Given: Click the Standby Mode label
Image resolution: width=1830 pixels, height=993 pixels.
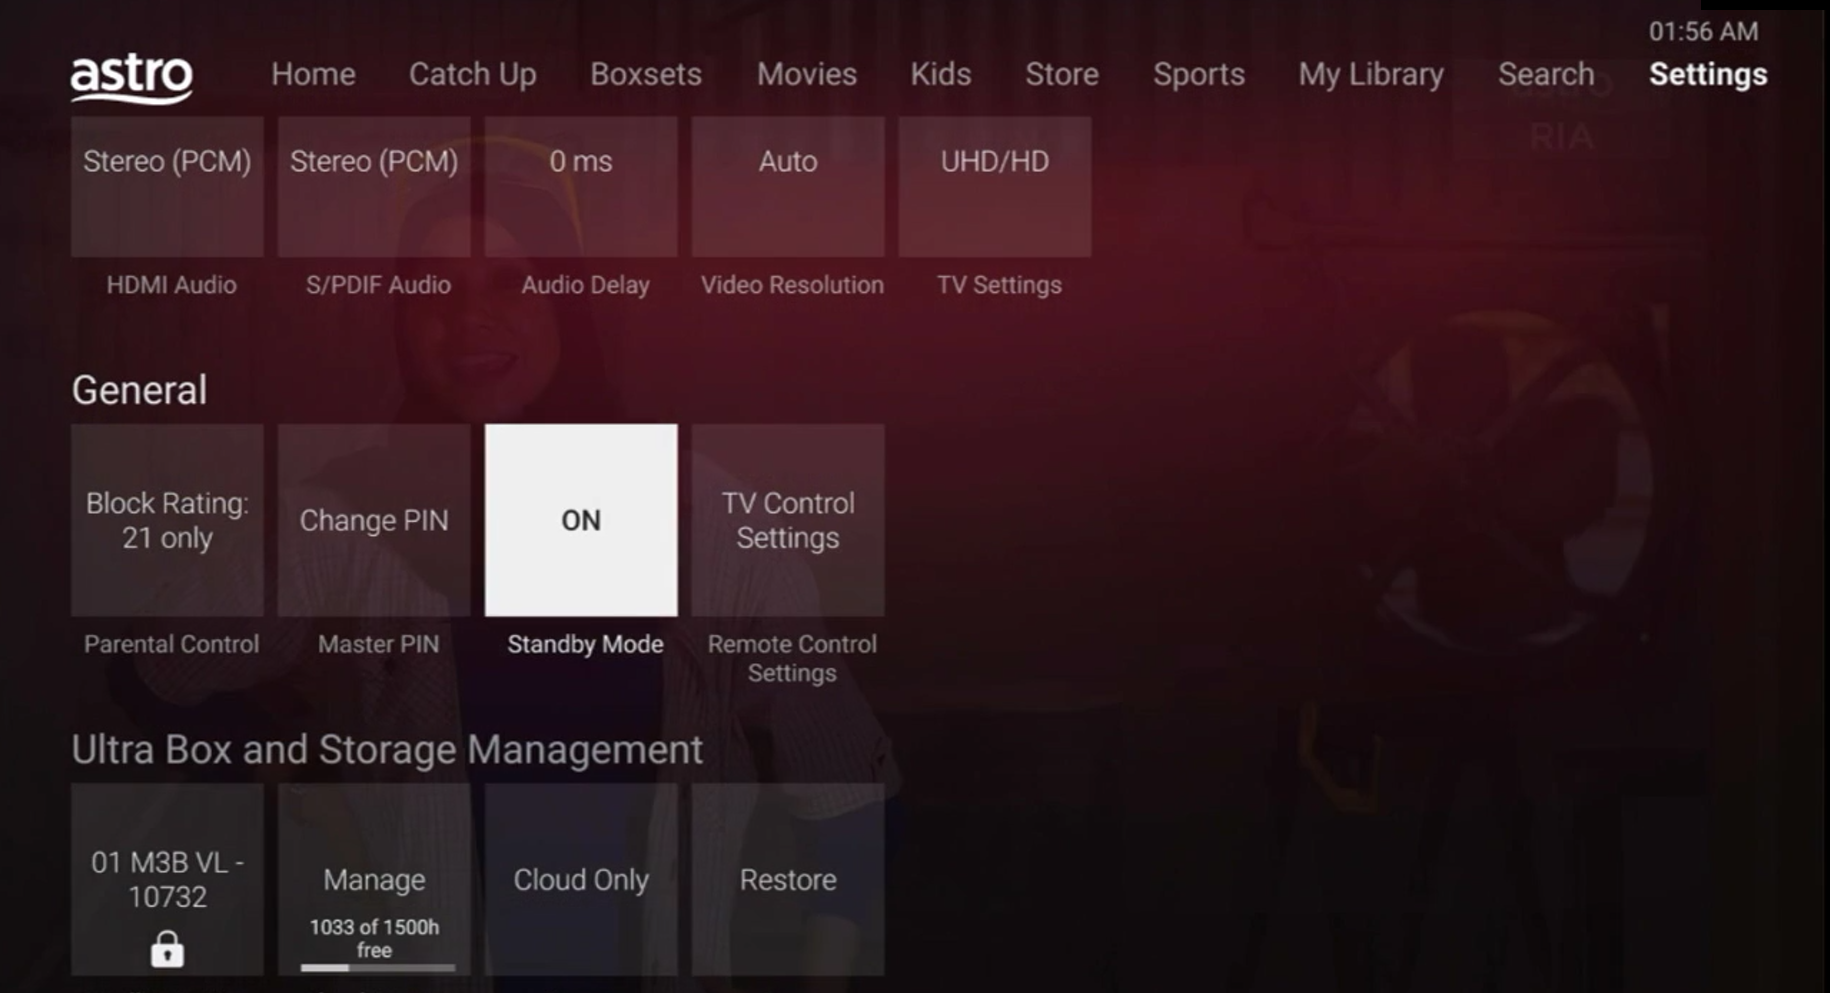Looking at the screenshot, I should click(585, 644).
